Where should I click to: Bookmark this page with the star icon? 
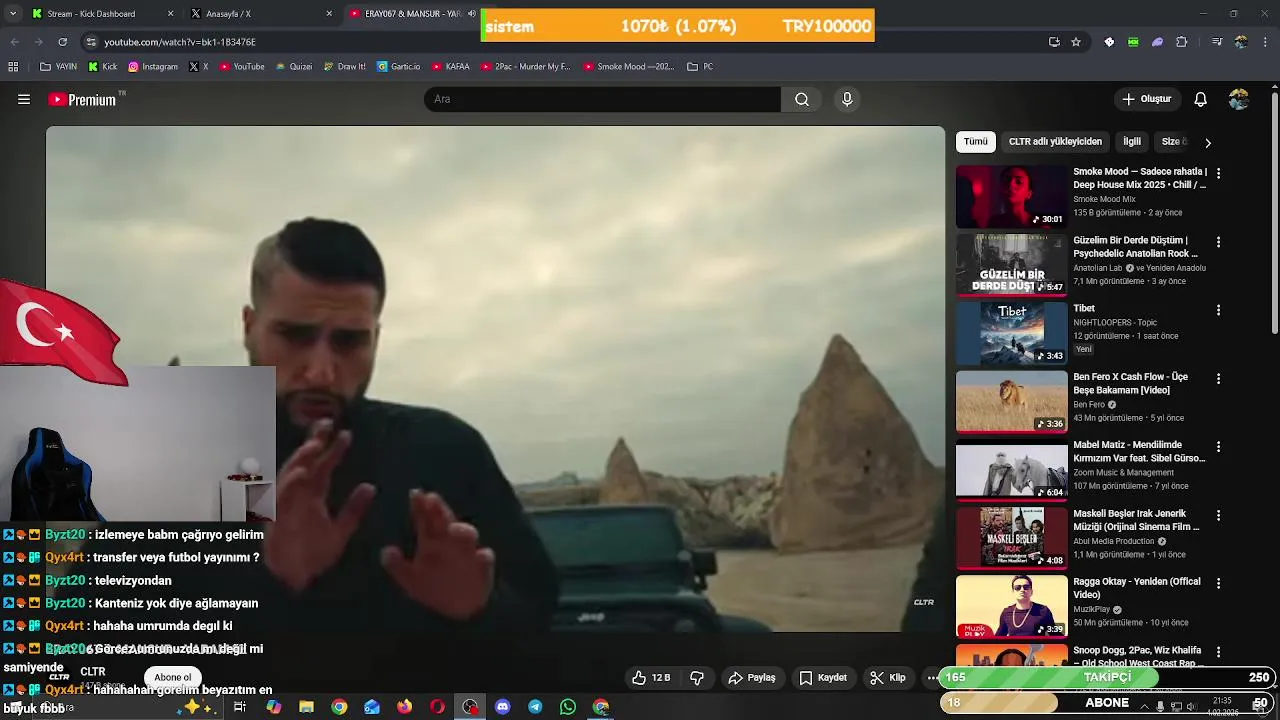coord(1076,42)
